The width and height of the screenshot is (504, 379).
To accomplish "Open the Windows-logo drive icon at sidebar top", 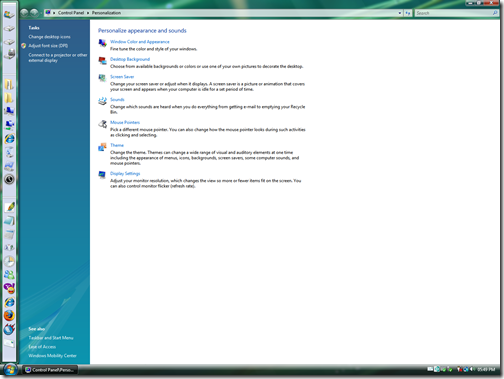I will point(9,15).
